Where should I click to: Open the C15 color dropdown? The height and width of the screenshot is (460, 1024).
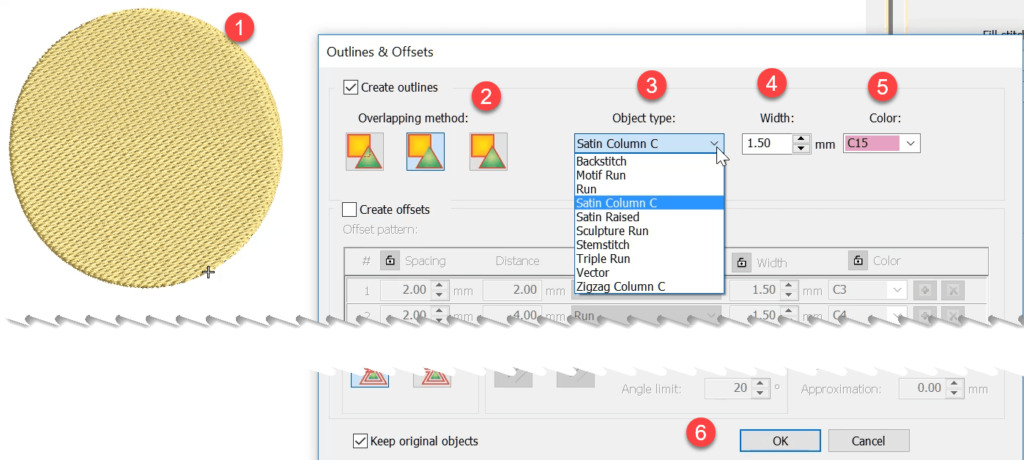pos(909,144)
